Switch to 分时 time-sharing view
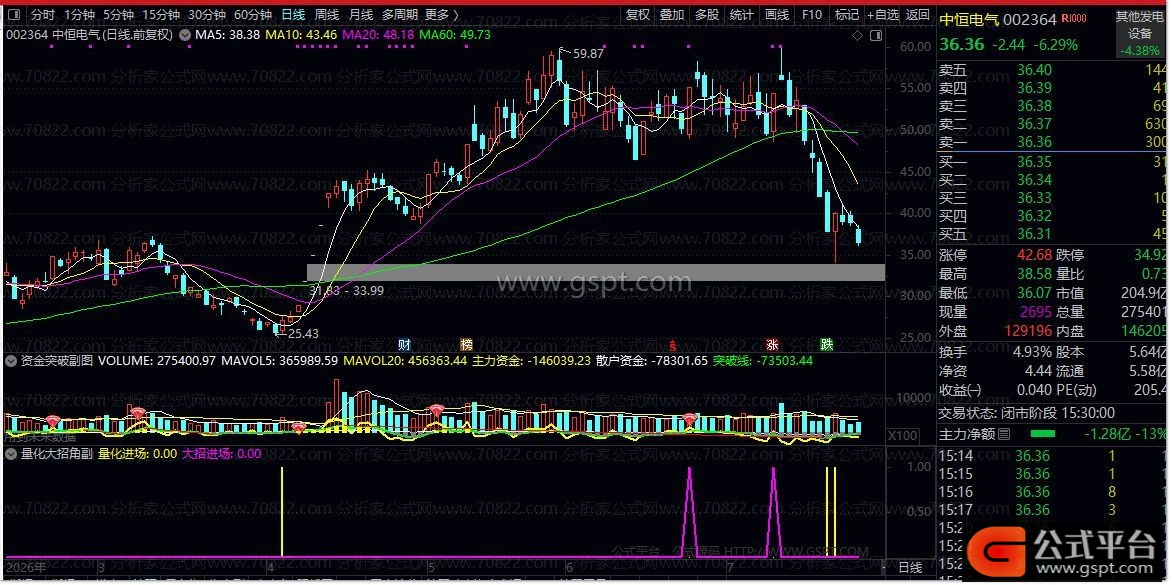The width and height of the screenshot is (1172, 585). coord(43,15)
